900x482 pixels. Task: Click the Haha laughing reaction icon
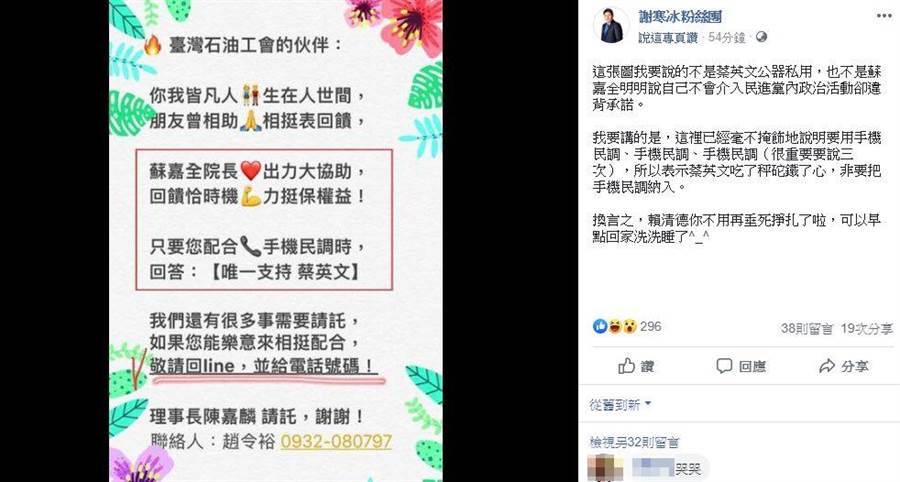click(x=615, y=326)
